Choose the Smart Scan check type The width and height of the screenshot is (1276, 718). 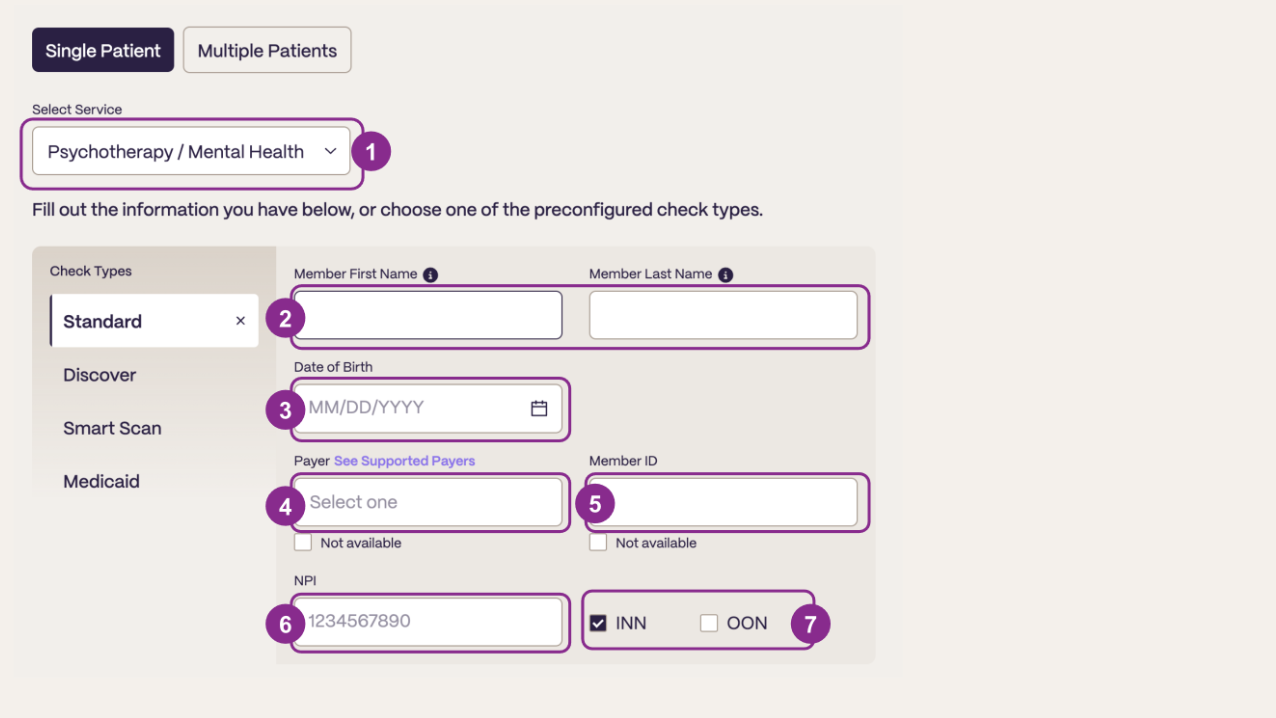click(x=112, y=428)
